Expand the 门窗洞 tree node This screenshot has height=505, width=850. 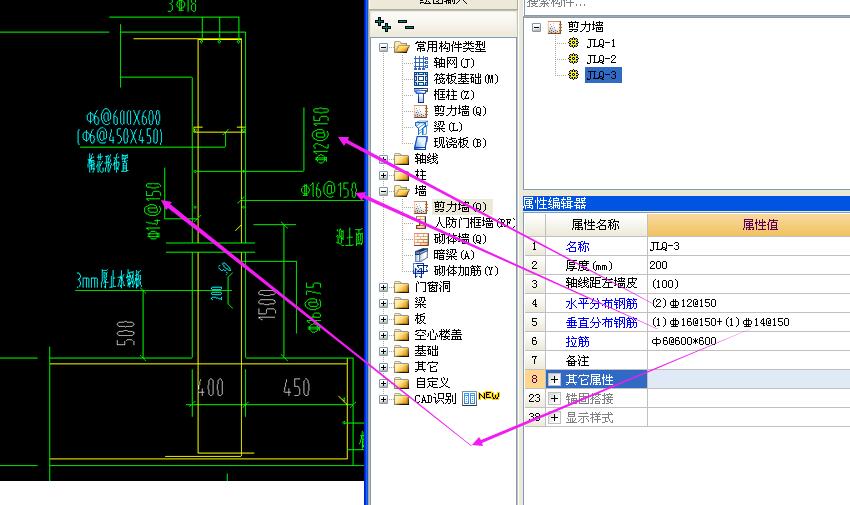pos(383,287)
